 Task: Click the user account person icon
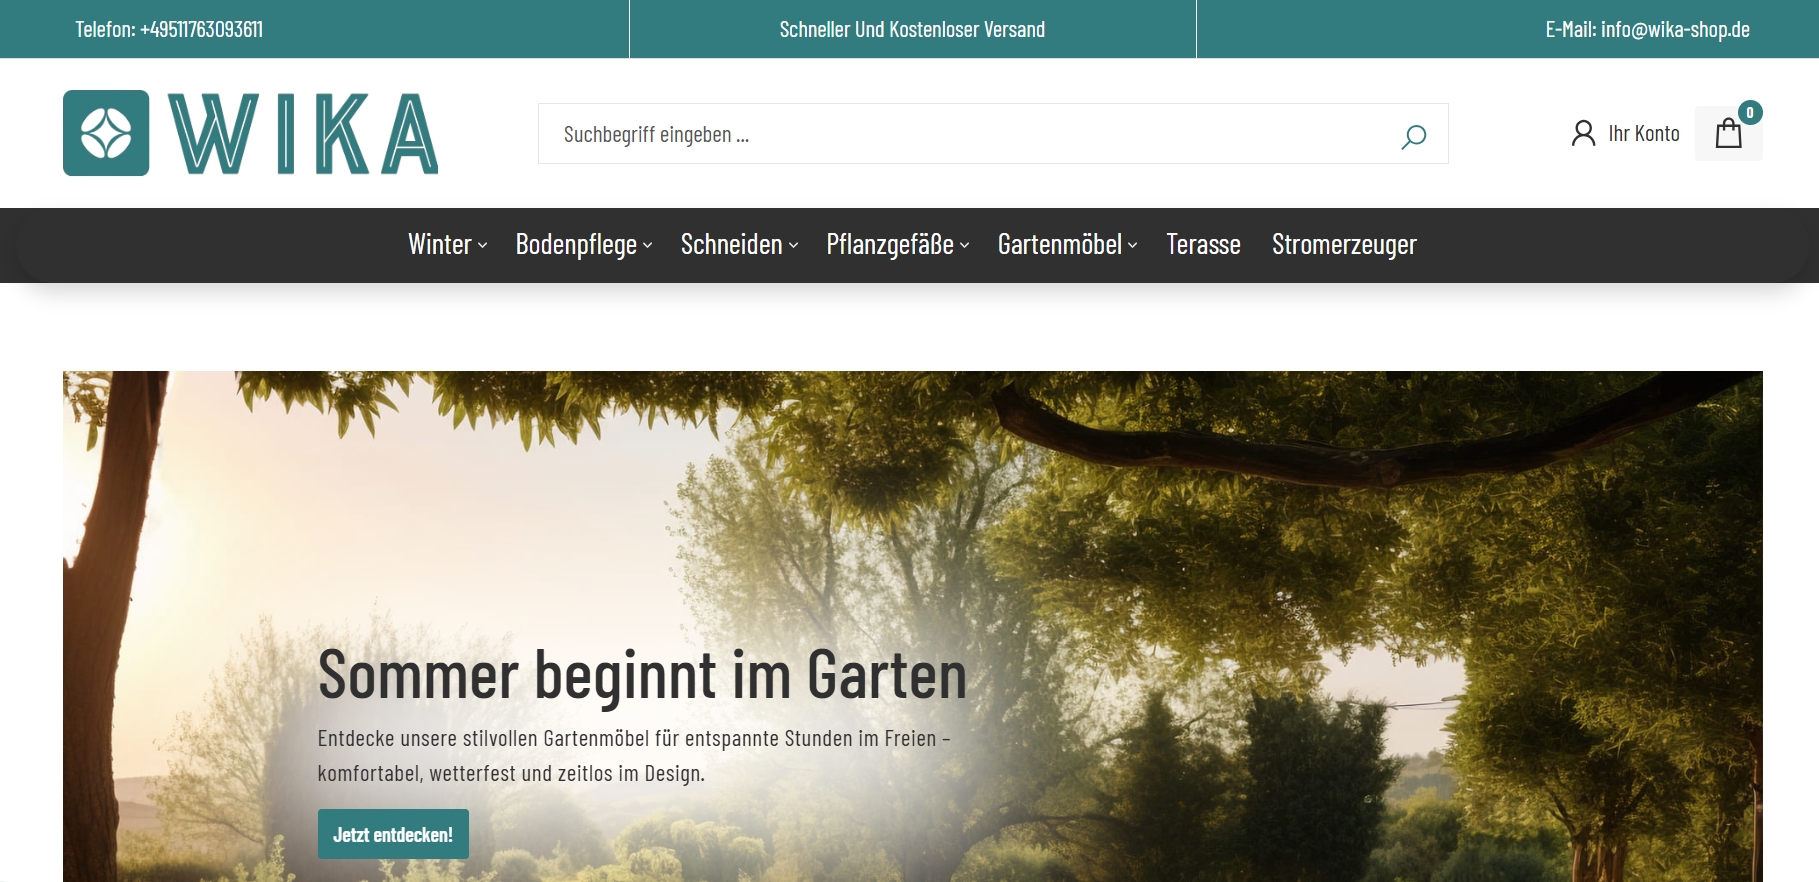click(x=1583, y=133)
